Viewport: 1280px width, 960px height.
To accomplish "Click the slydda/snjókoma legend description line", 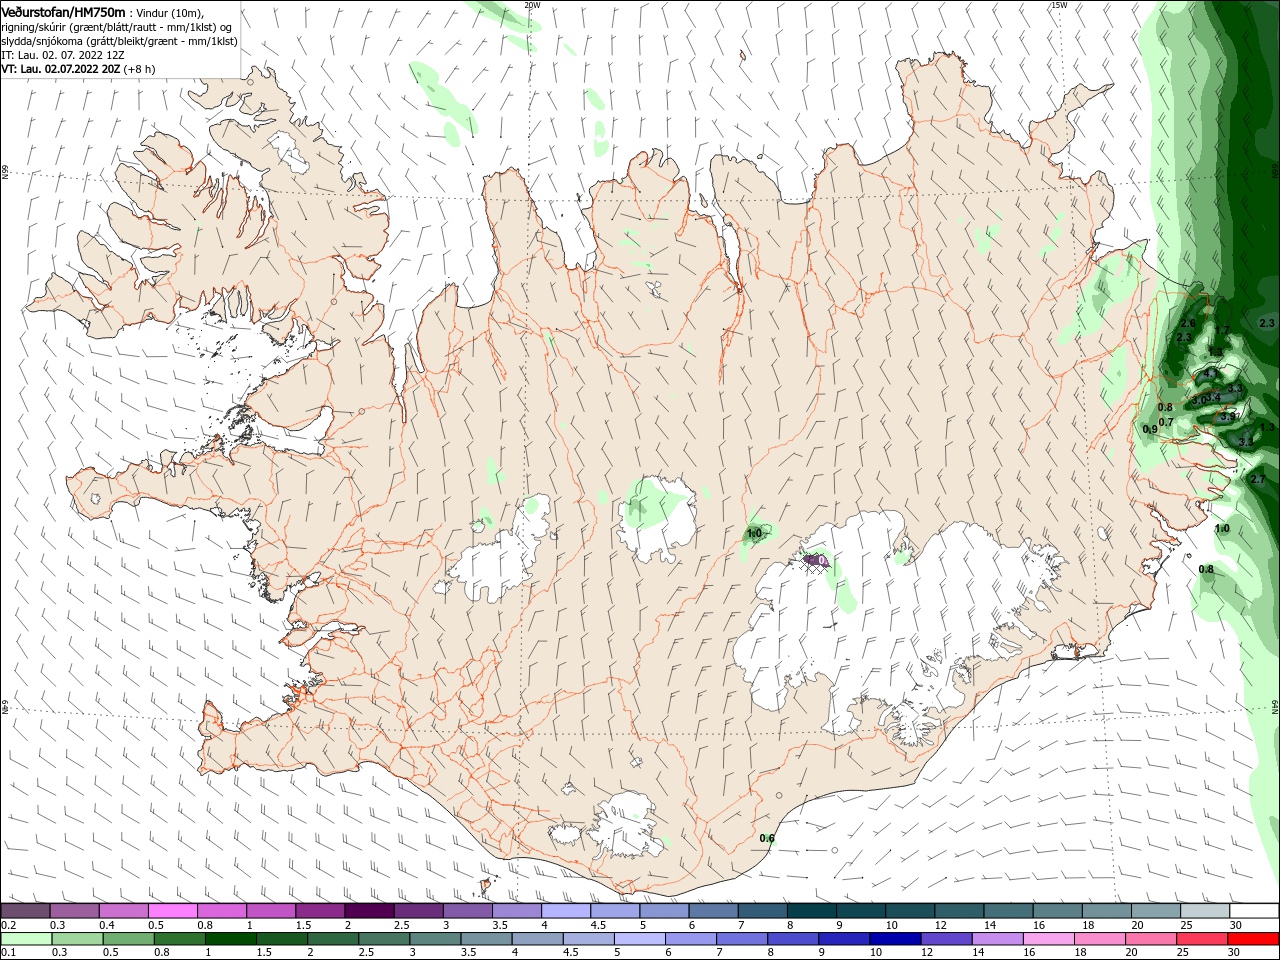I will pos(119,41).
